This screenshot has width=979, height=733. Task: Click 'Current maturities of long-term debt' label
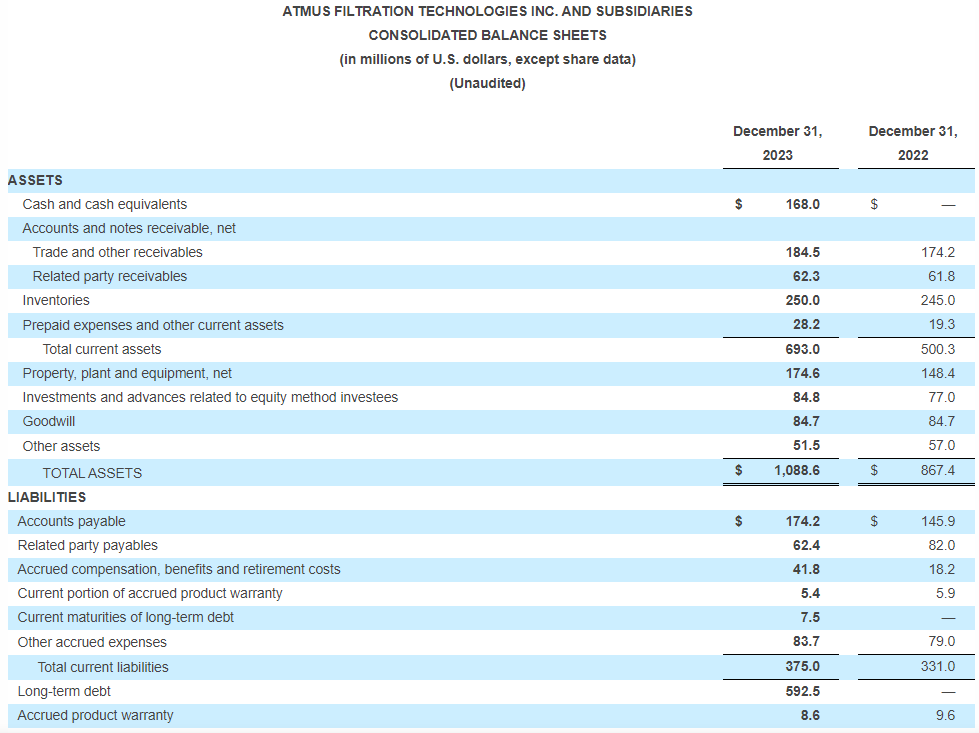(125, 617)
